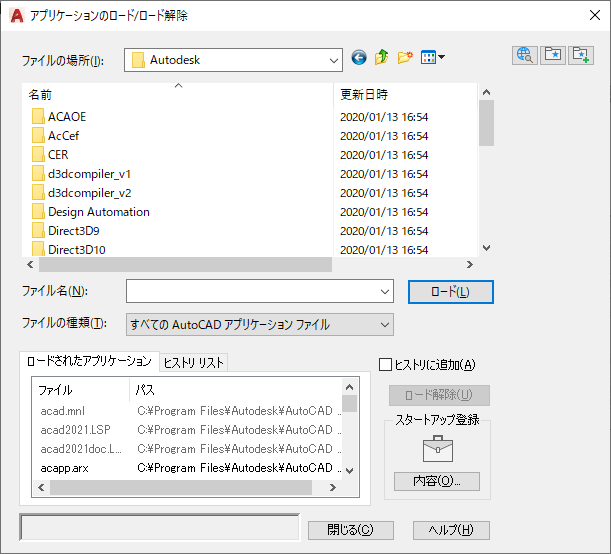
Task: Open the 内容(O)... button
Action: point(437,481)
